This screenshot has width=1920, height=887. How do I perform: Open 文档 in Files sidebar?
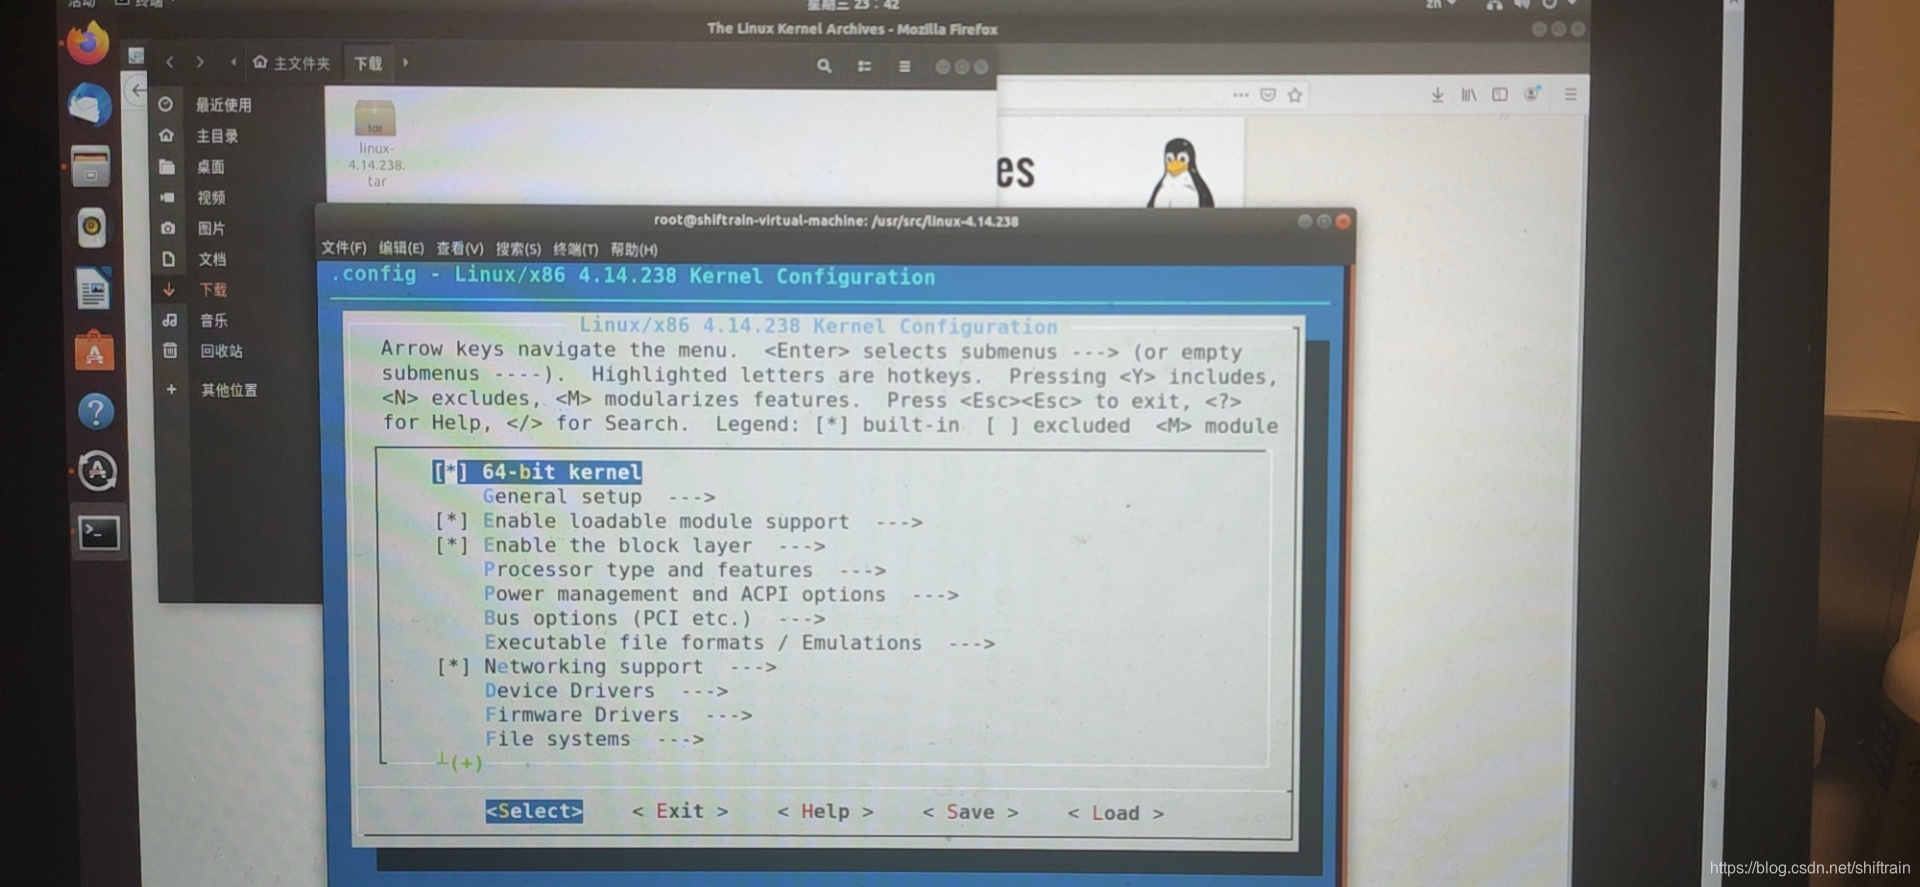(x=212, y=259)
